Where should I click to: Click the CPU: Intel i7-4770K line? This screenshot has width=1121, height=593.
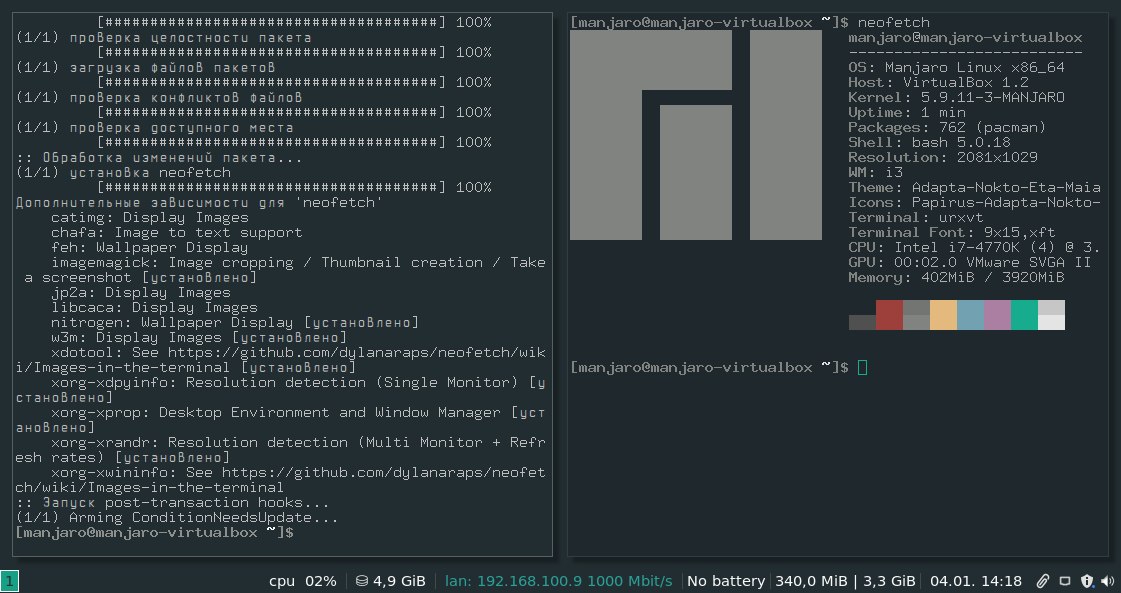point(974,248)
